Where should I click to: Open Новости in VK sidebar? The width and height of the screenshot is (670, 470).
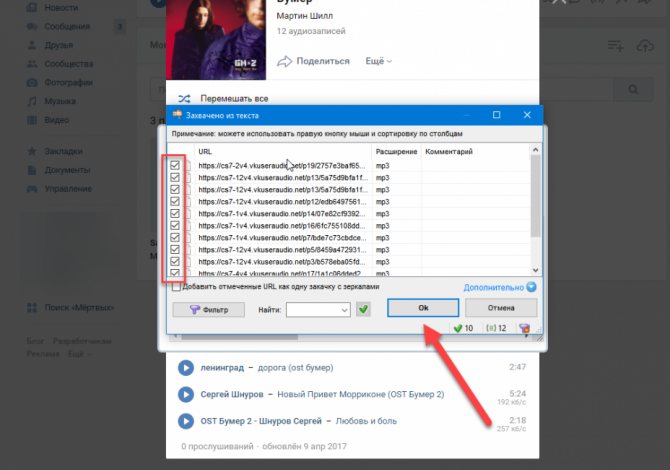[x=61, y=8]
